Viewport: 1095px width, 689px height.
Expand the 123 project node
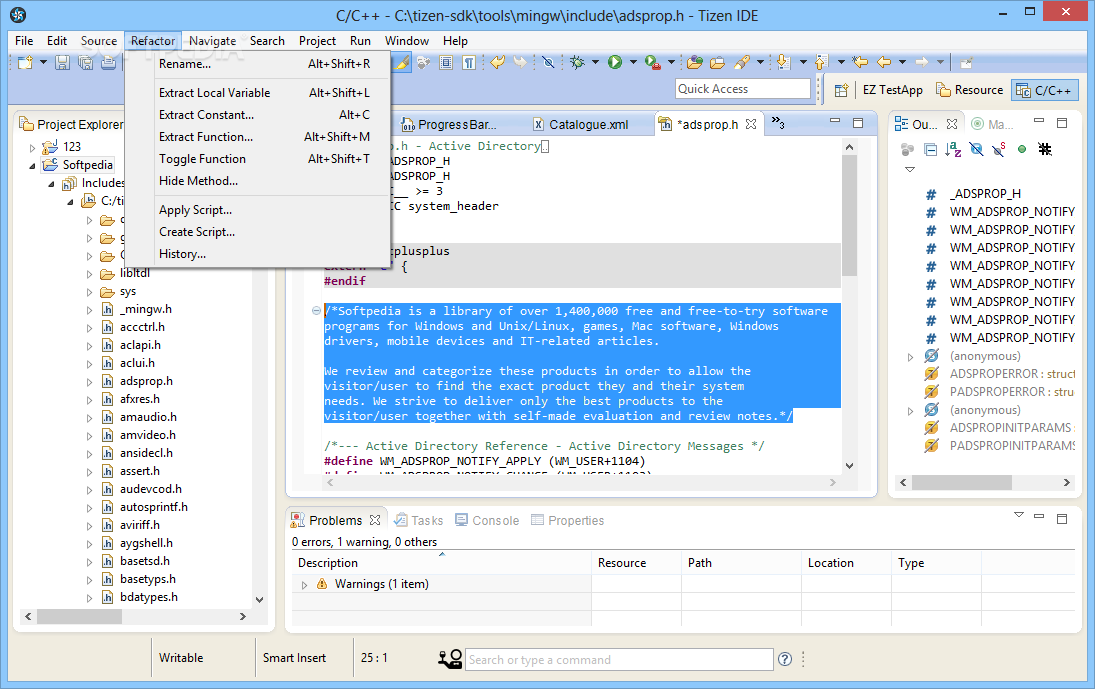[32, 147]
